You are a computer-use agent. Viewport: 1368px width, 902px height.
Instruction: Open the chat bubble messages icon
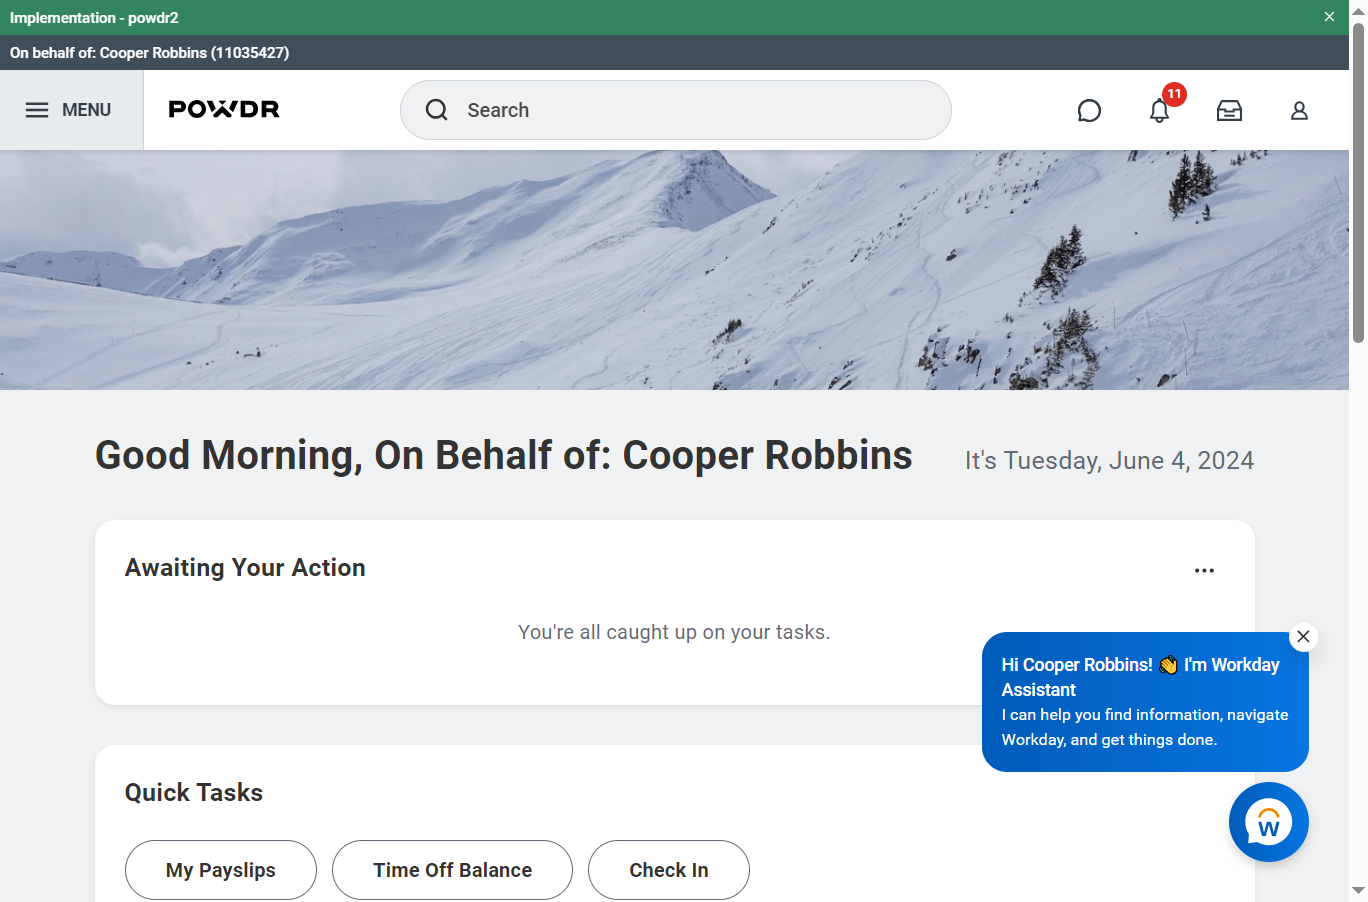(x=1089, y=111)
